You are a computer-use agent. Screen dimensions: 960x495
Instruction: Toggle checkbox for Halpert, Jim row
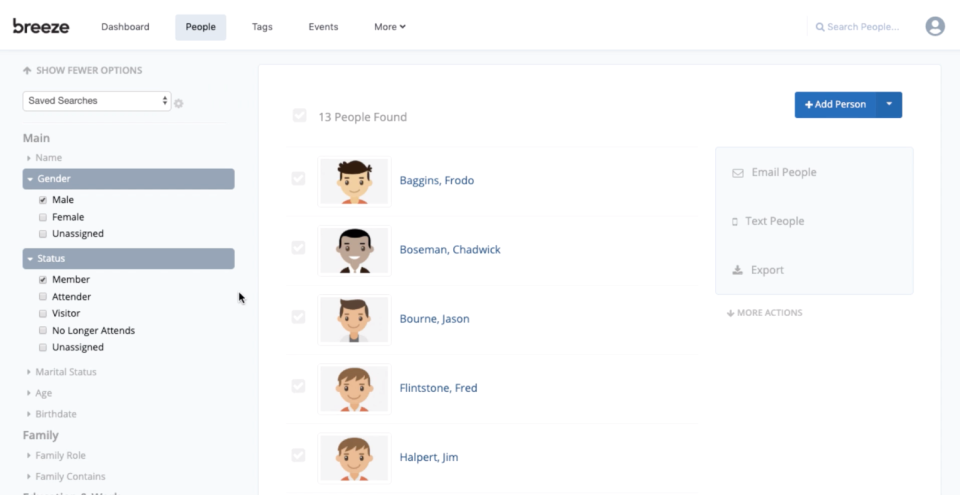(298, 455)
